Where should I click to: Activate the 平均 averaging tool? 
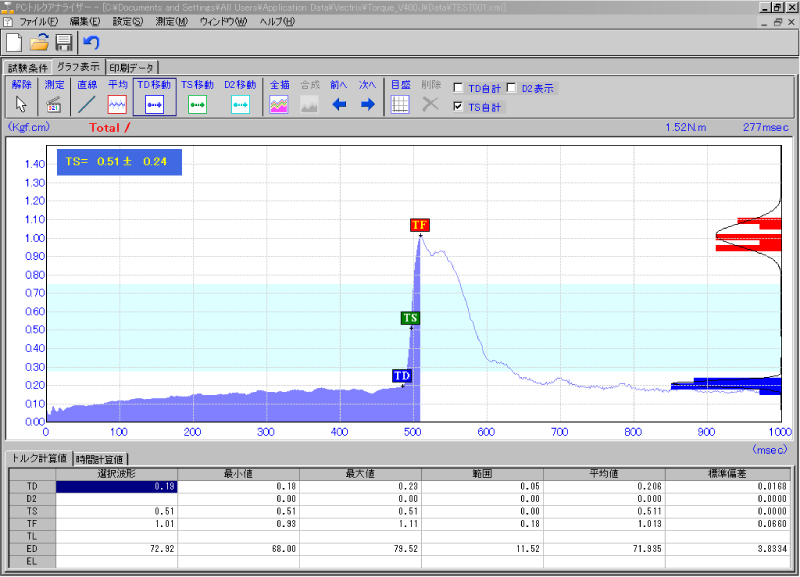117,103
